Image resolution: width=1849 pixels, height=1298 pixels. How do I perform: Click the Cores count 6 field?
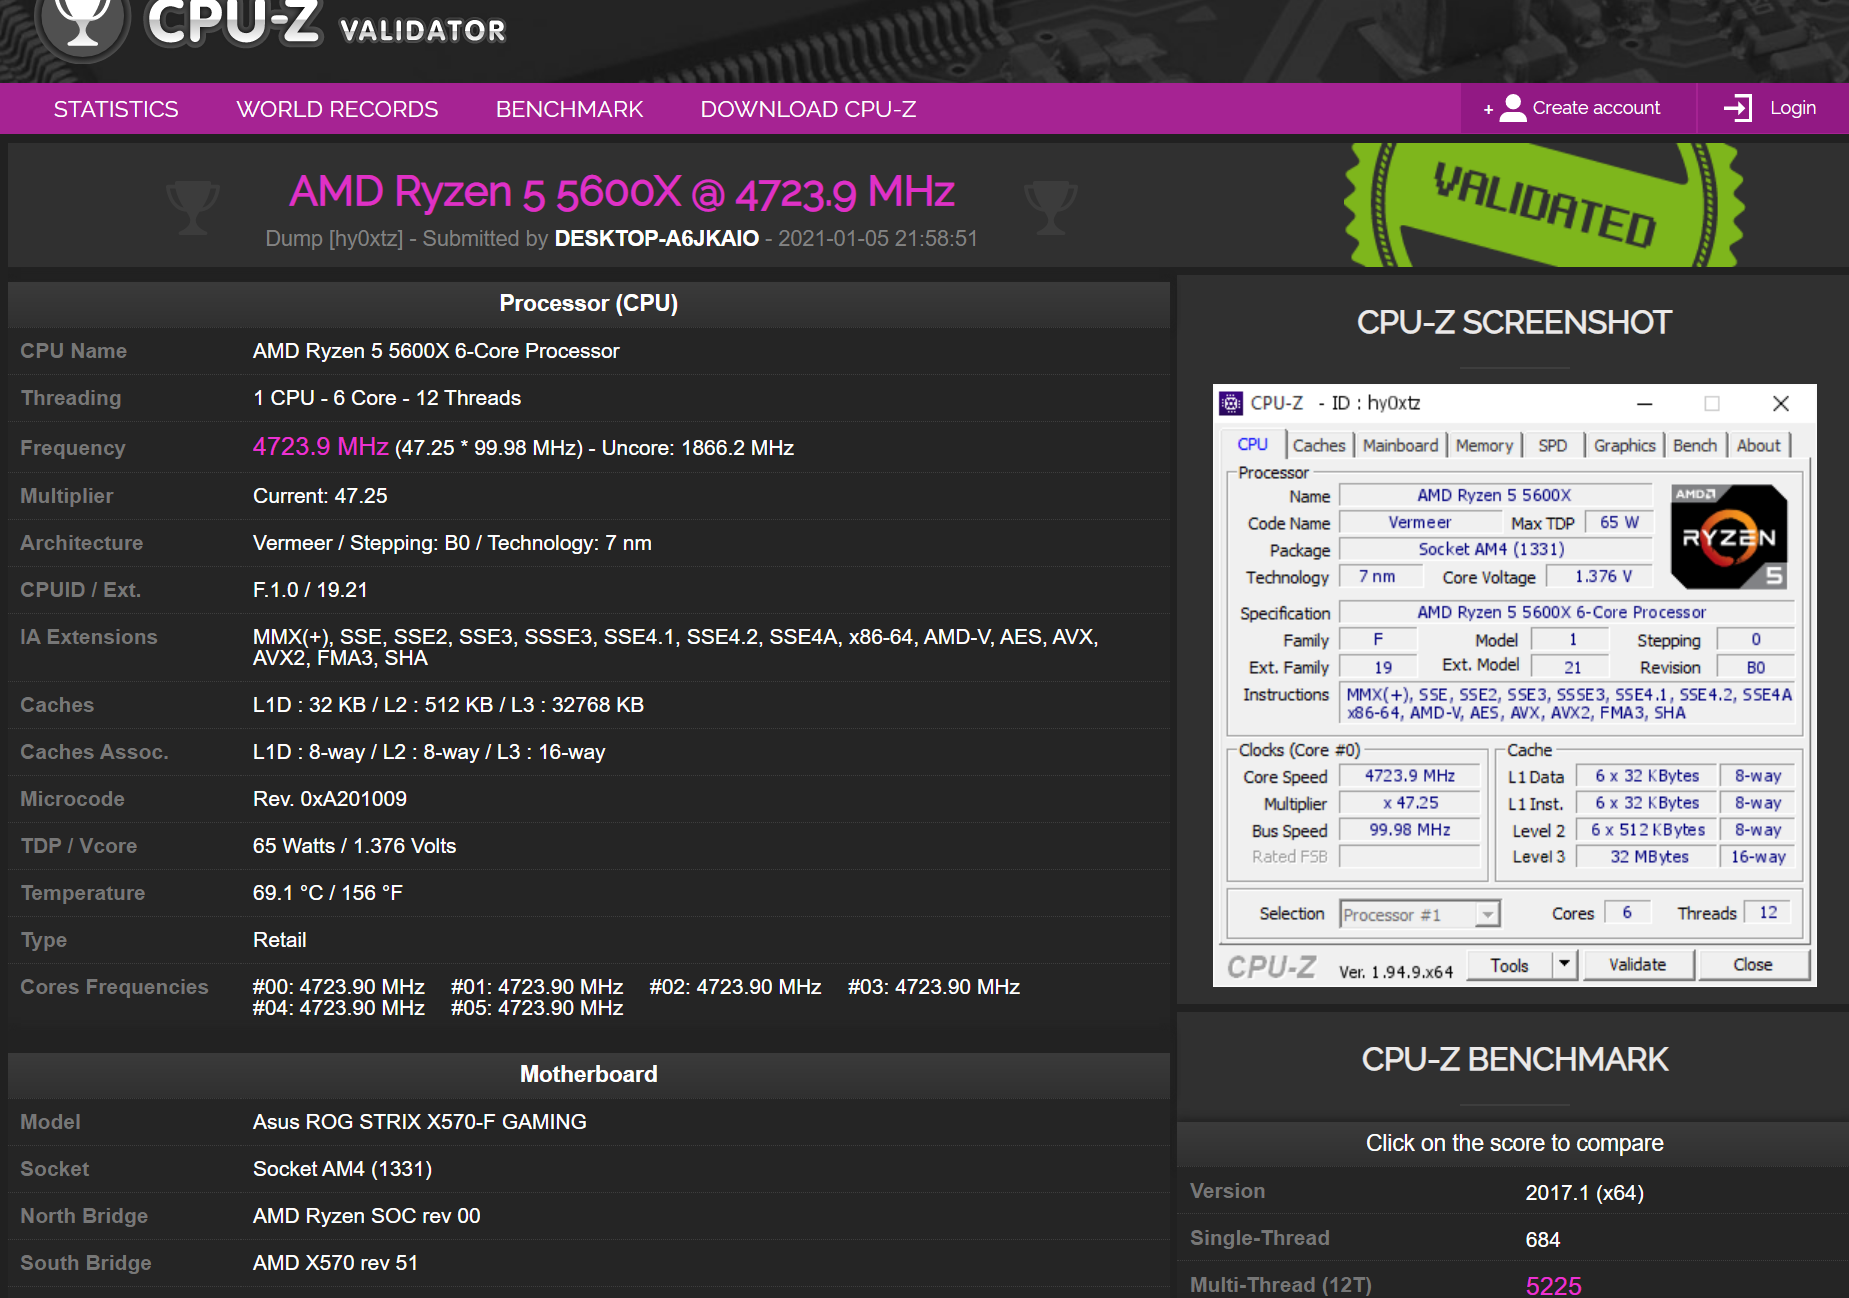coord(1627,912)
